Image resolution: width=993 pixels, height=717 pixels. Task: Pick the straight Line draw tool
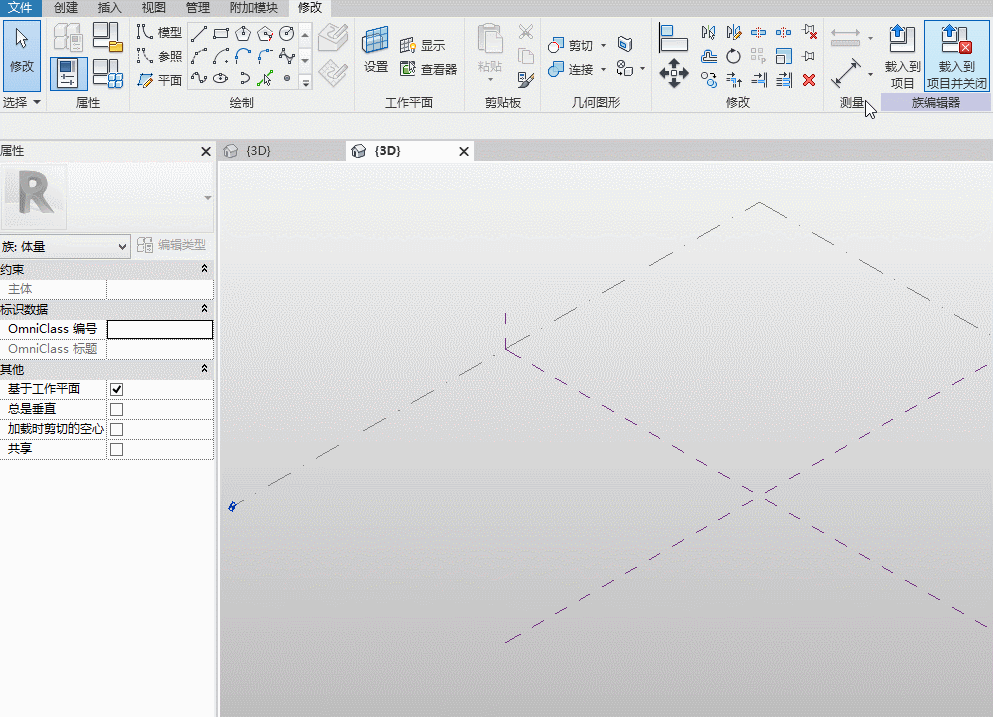point(199,33)
